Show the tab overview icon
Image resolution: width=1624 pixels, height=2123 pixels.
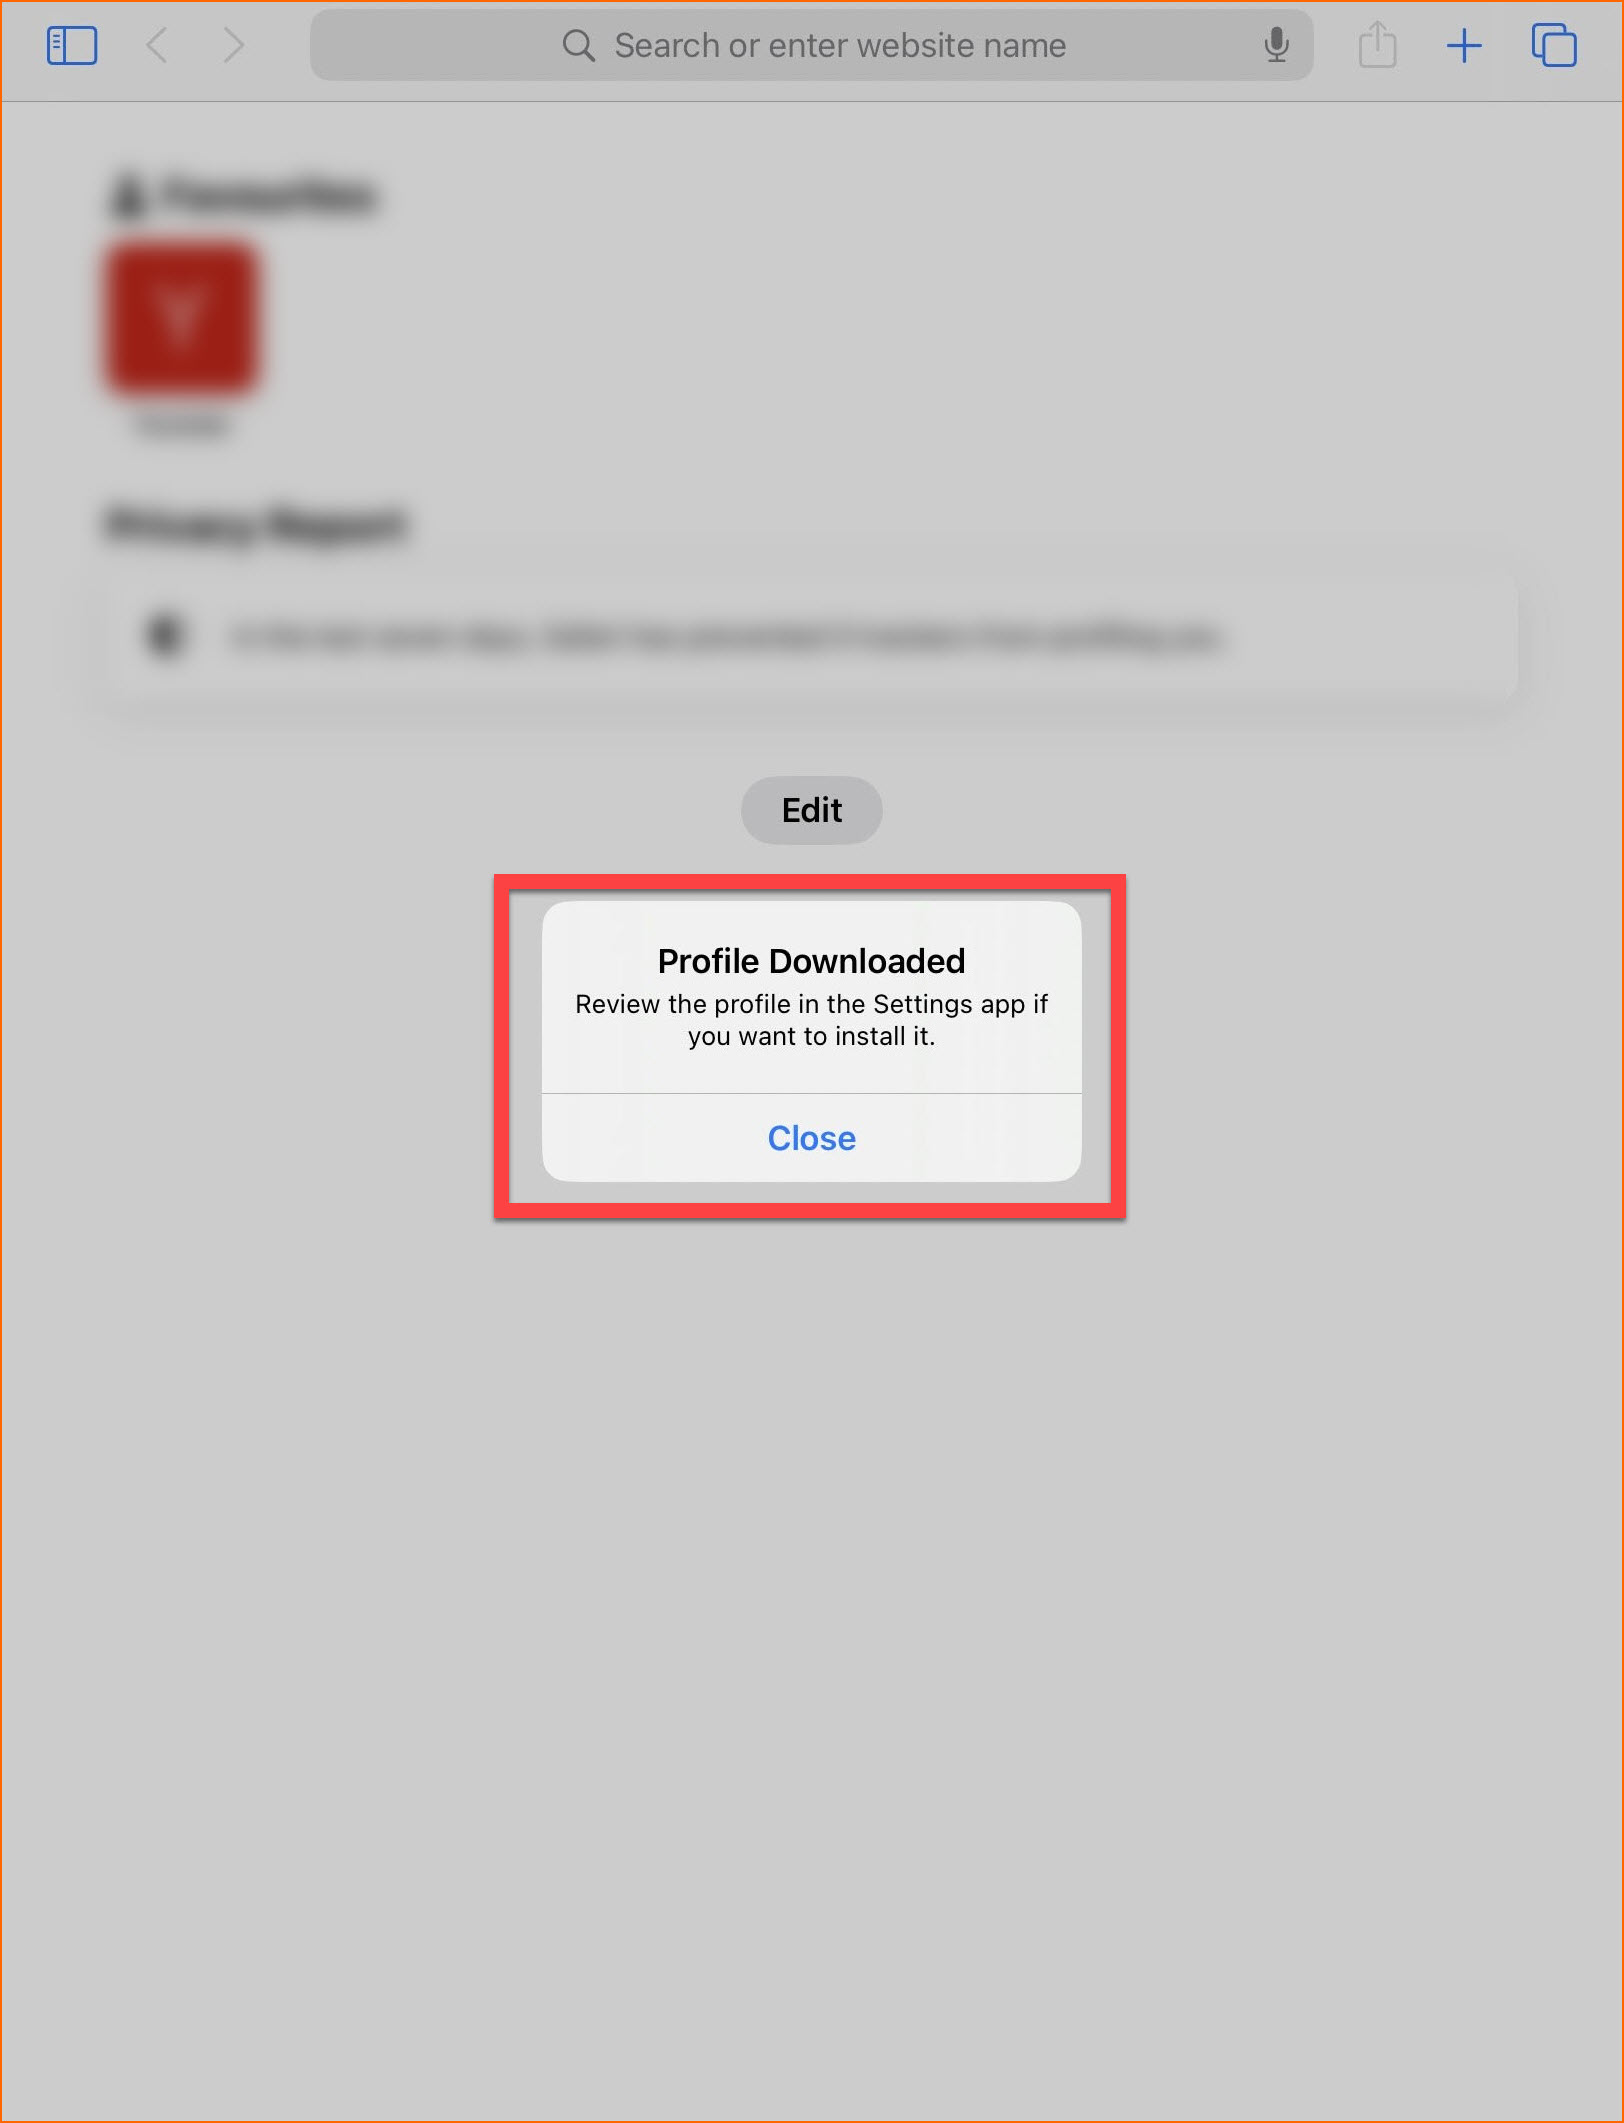tap(1554, 46)
